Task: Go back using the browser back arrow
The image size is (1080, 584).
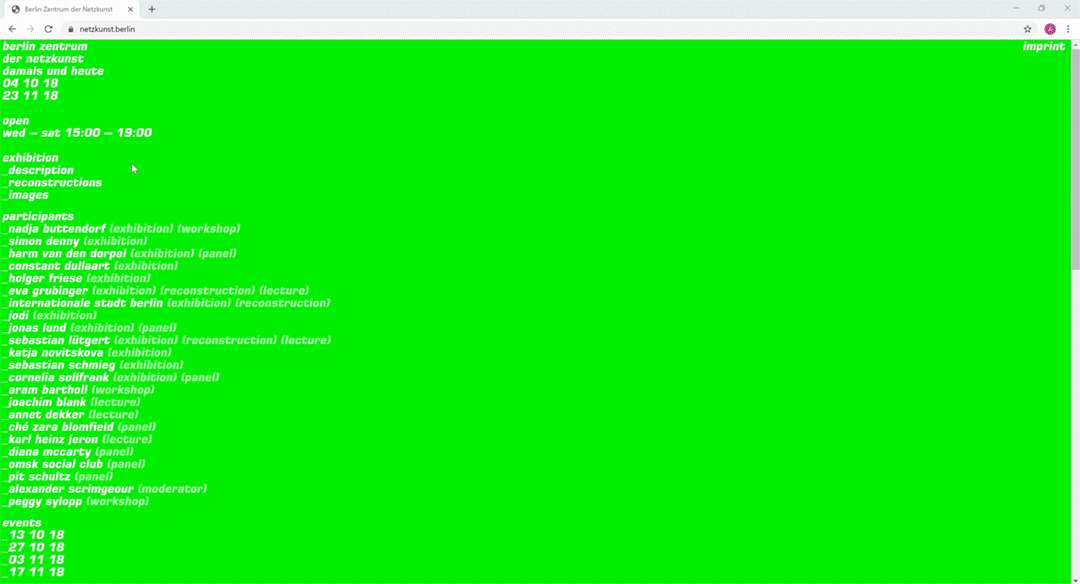Action: coord(12,29)
